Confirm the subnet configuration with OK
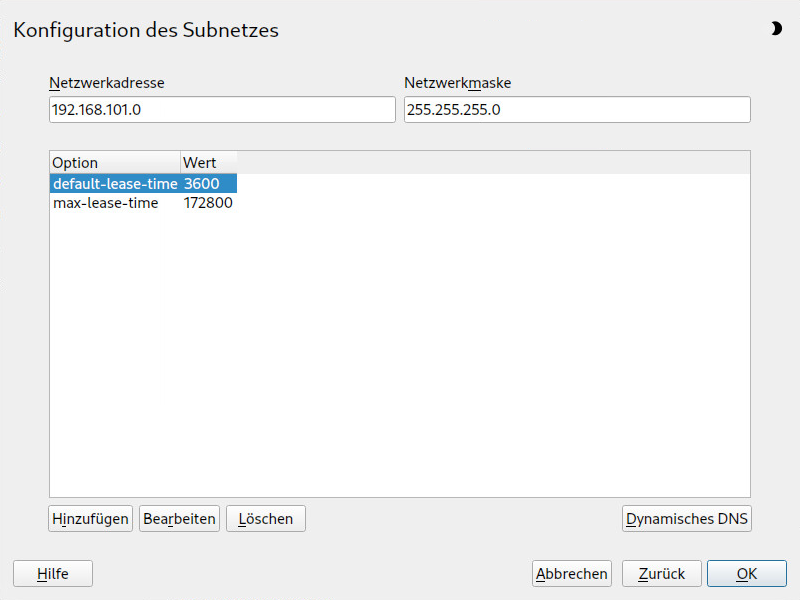Screen dimensions: 800x600 click(x=747, y=574)
